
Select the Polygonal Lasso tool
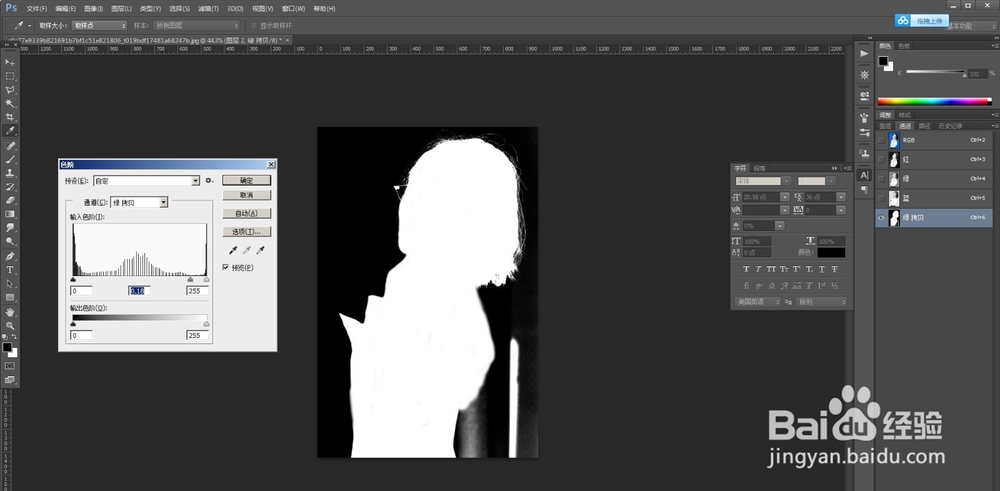click(x=10, y=90)
